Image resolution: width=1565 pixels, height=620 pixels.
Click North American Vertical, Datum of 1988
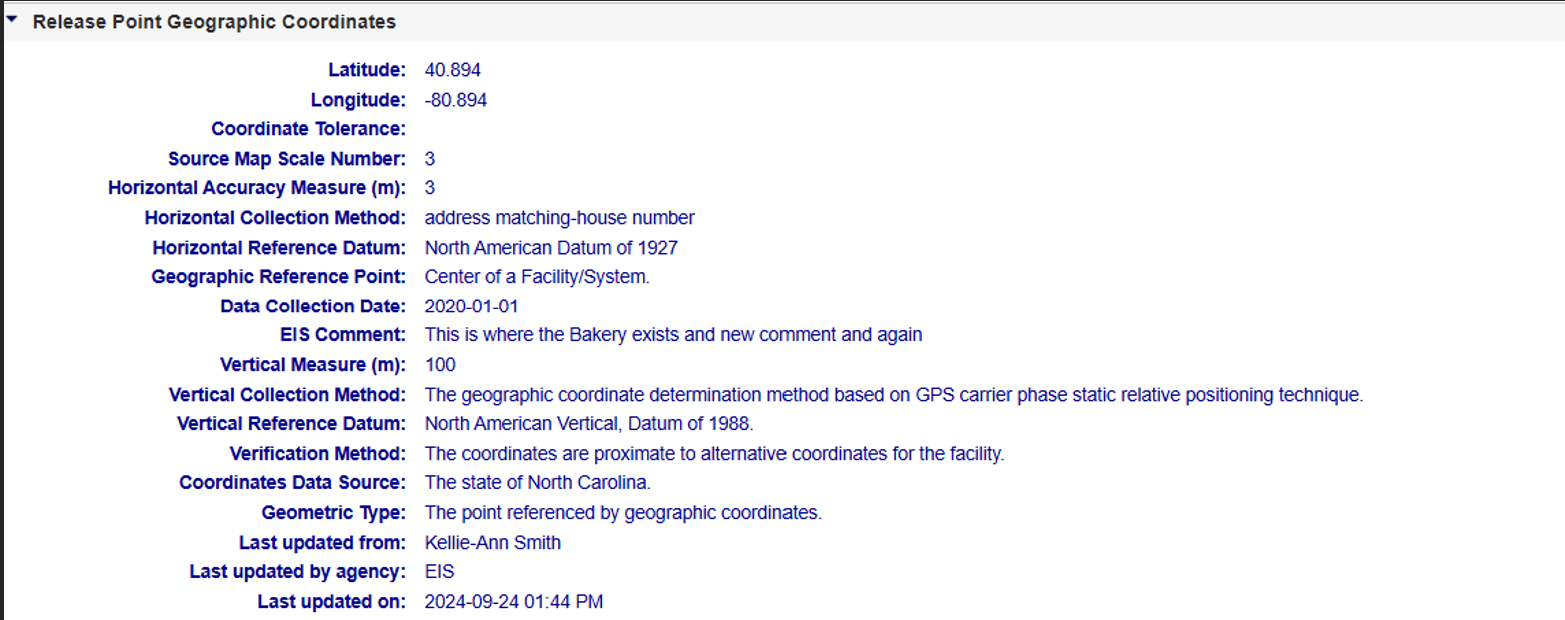coord(590,424)
